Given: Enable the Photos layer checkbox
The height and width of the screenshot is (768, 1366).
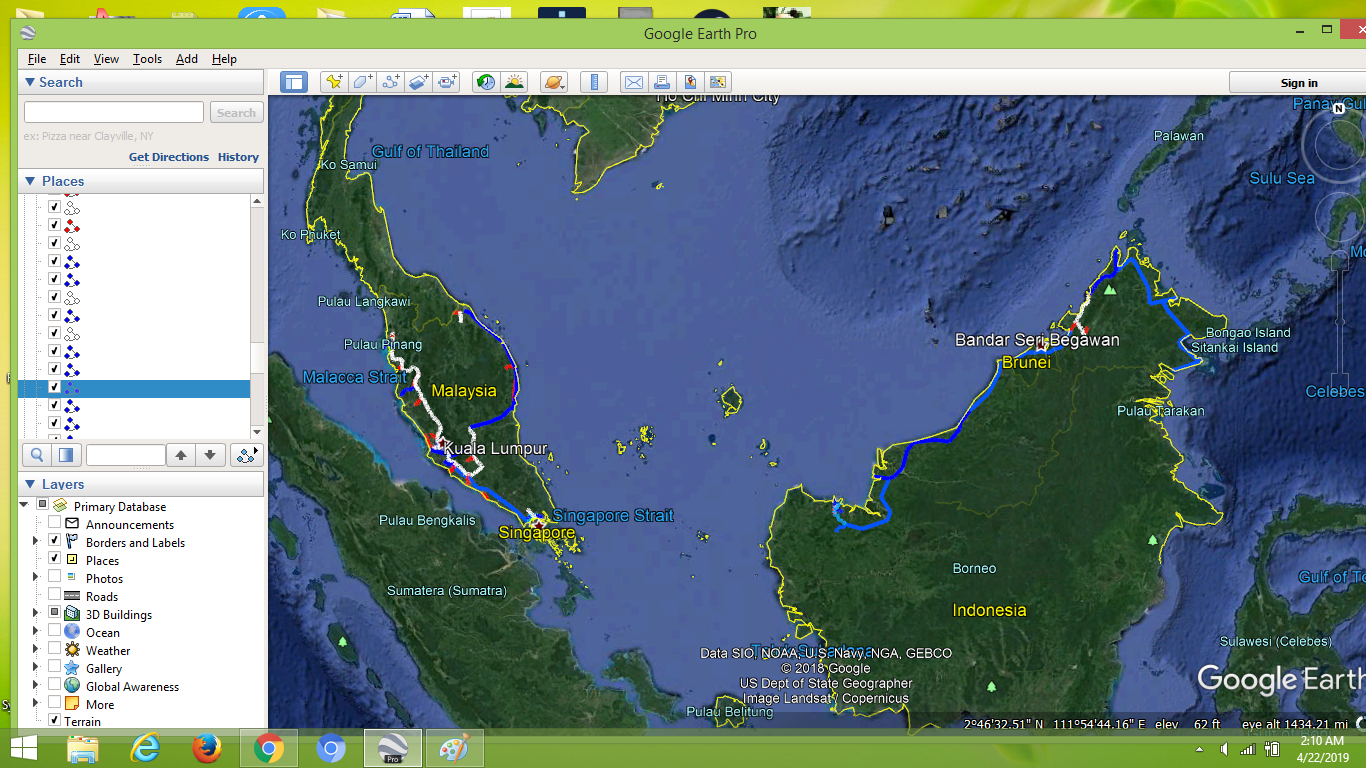Looking at the screenshot, I should 54,577.
